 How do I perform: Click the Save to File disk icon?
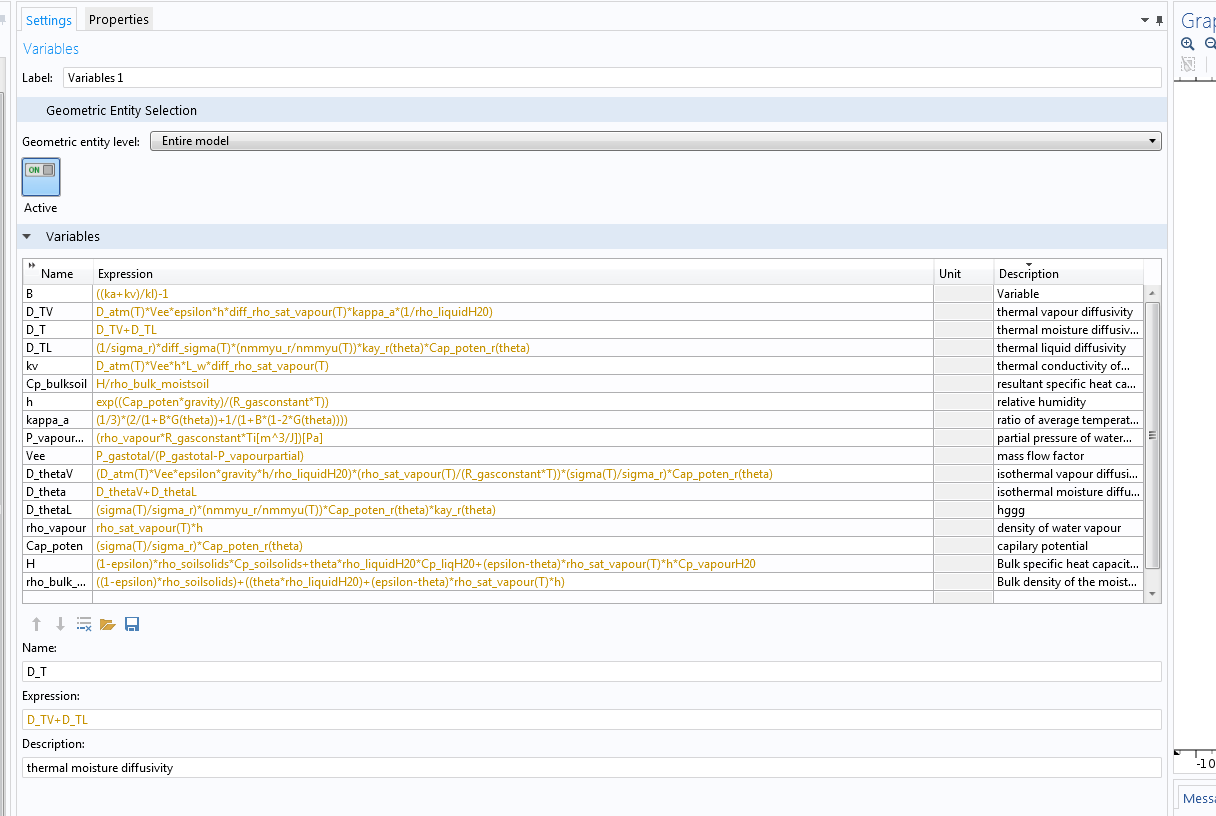click(132, 624)
